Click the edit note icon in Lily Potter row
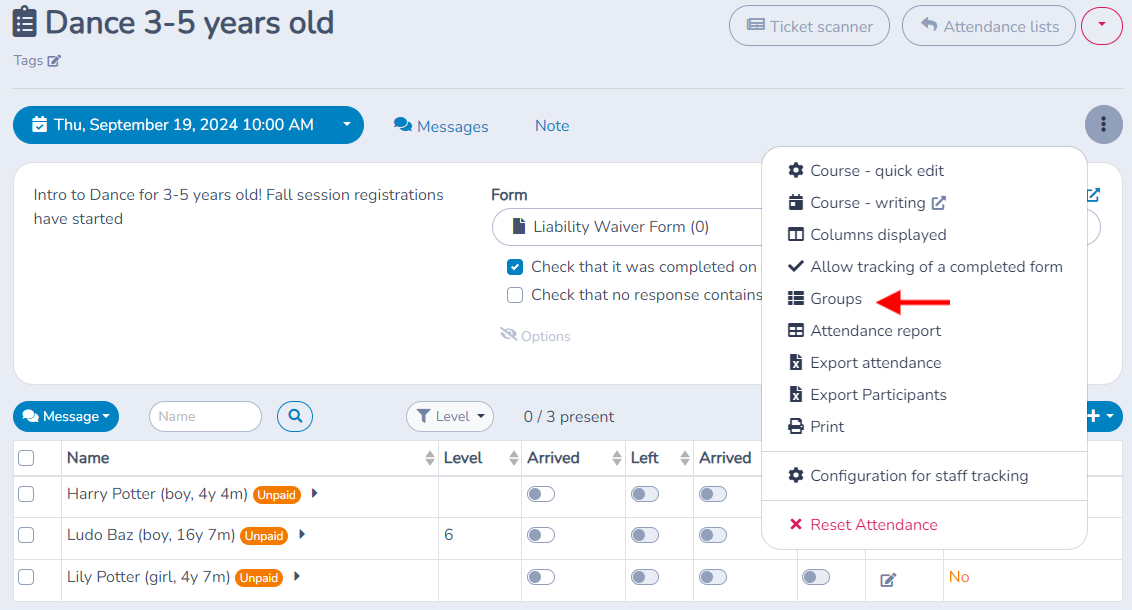1132x610 pixels. (x=888, y=580)
